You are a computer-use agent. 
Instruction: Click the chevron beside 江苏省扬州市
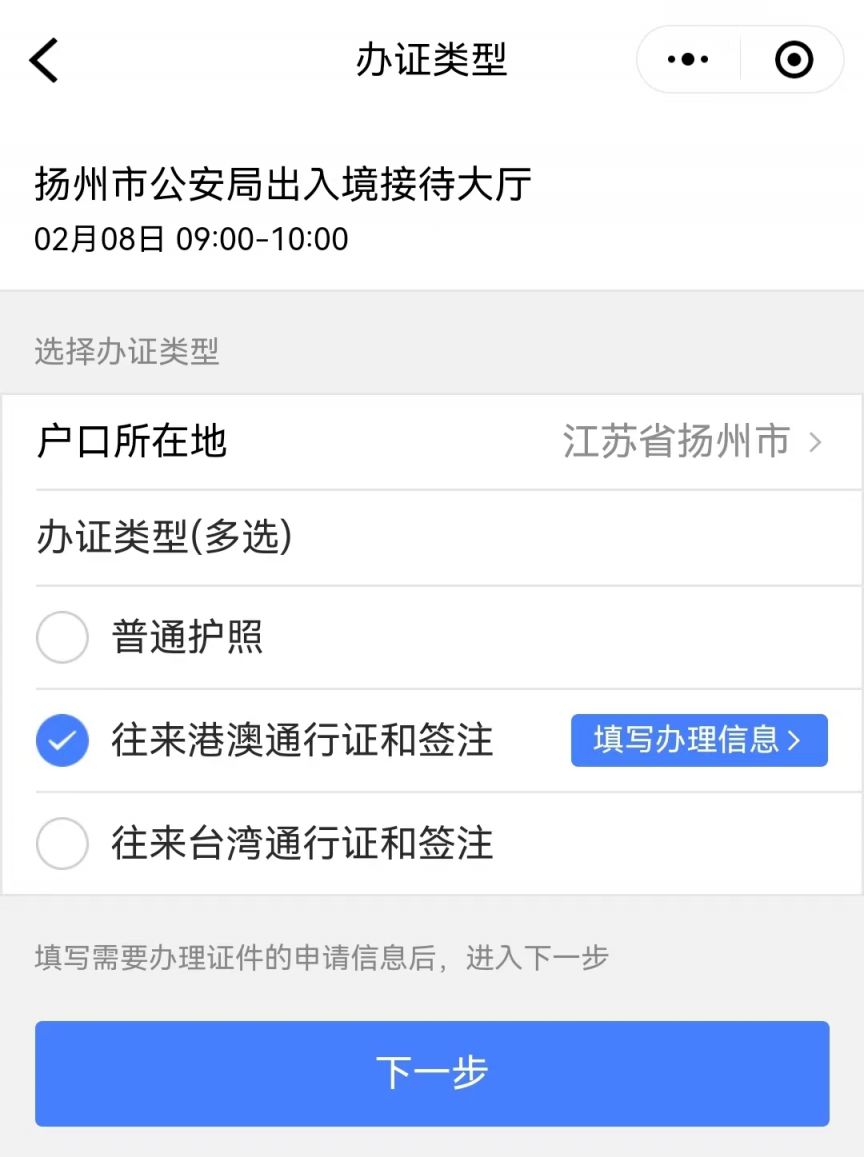815,442
